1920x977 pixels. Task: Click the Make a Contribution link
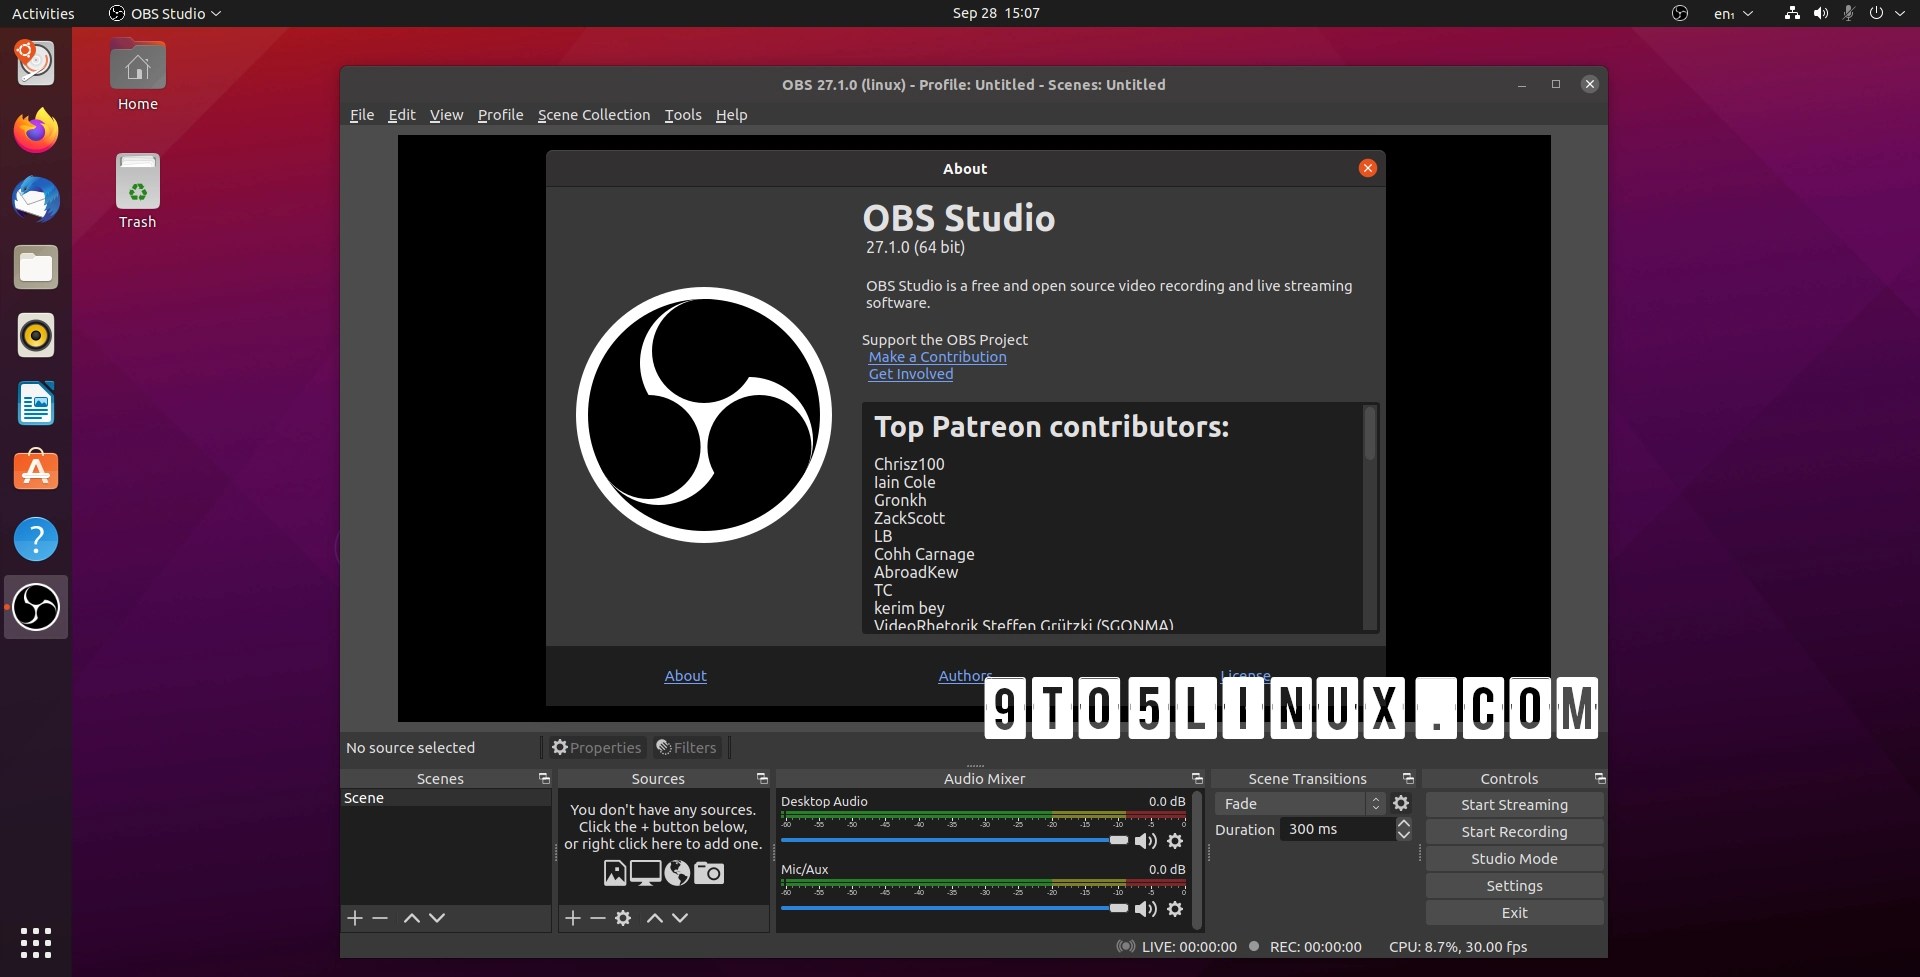pyautogui.click(x=938, y=357)
